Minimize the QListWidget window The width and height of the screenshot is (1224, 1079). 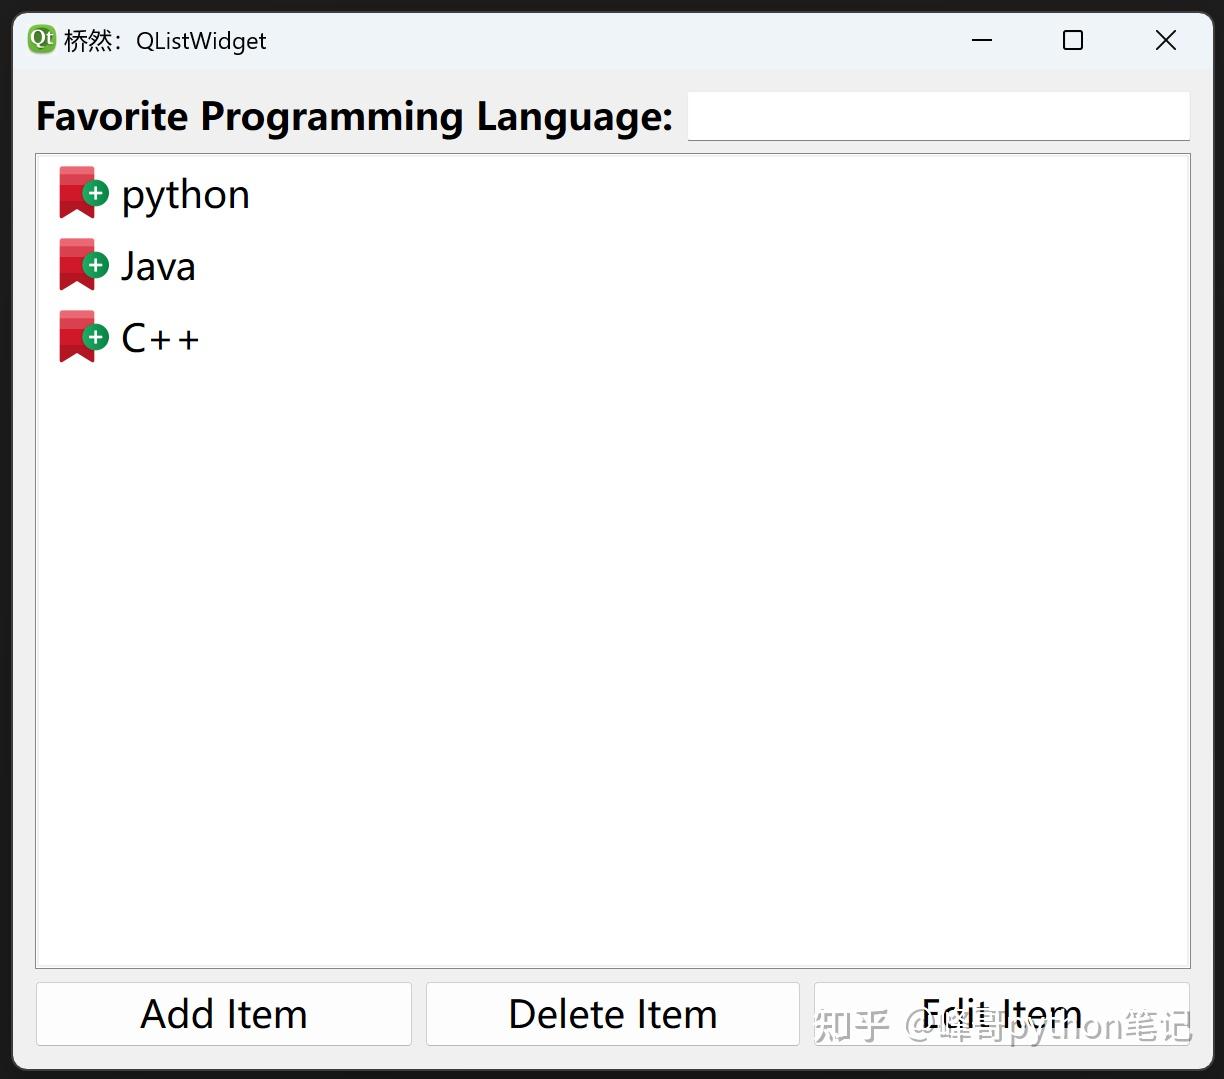point(982,40)
